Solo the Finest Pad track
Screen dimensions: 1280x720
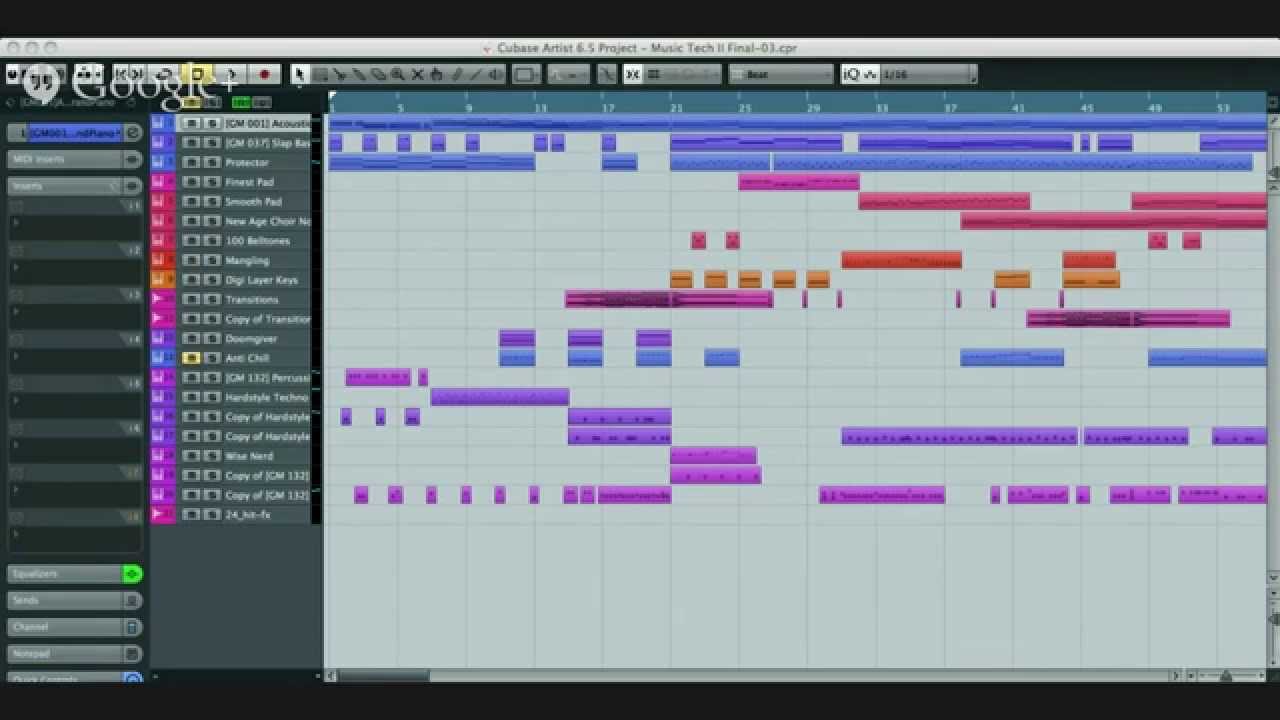(x=211, y=182)
